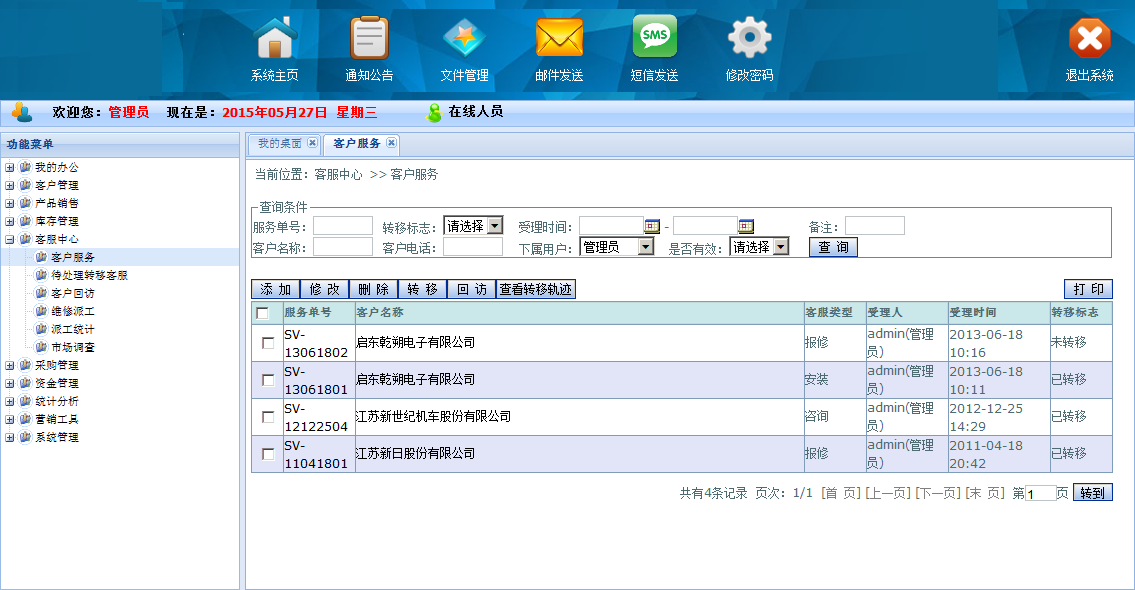
Task: Open the 文件管理 icon
Action: pos(464,40)
